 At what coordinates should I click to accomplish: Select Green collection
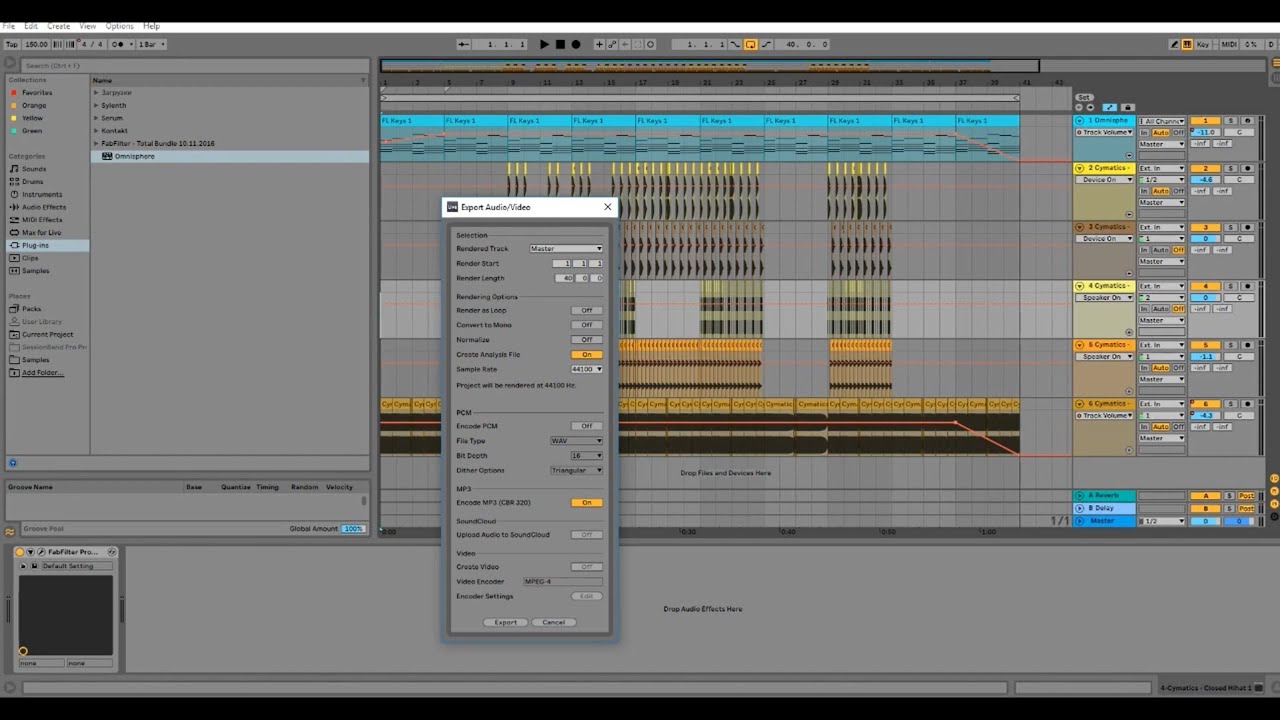[x=32, y=131]
